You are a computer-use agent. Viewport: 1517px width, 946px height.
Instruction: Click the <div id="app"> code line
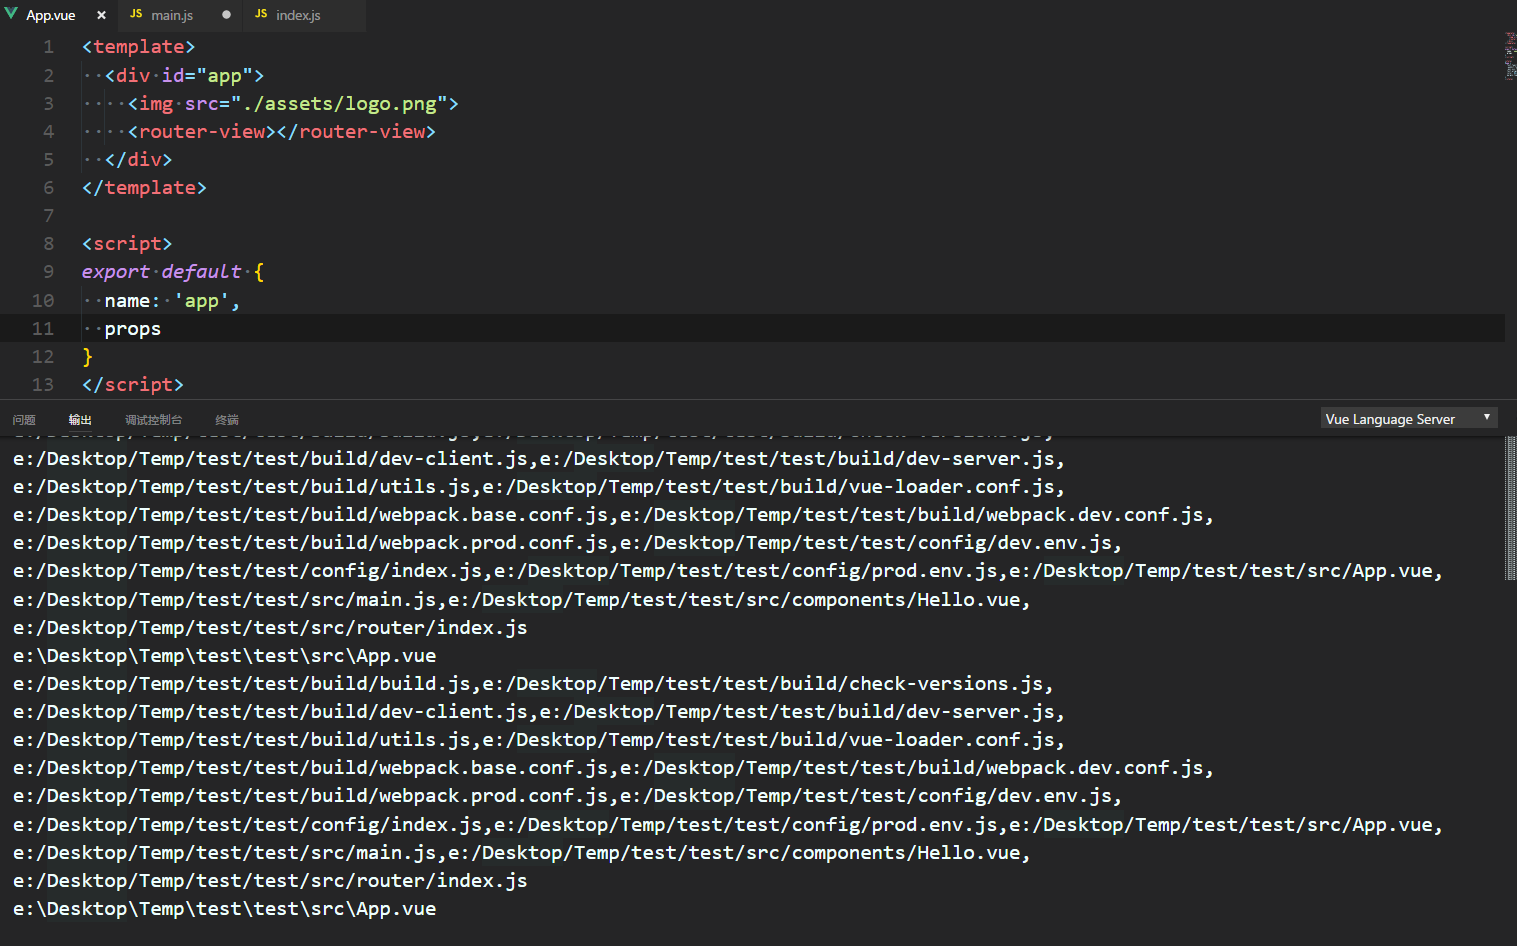point(184,75)
